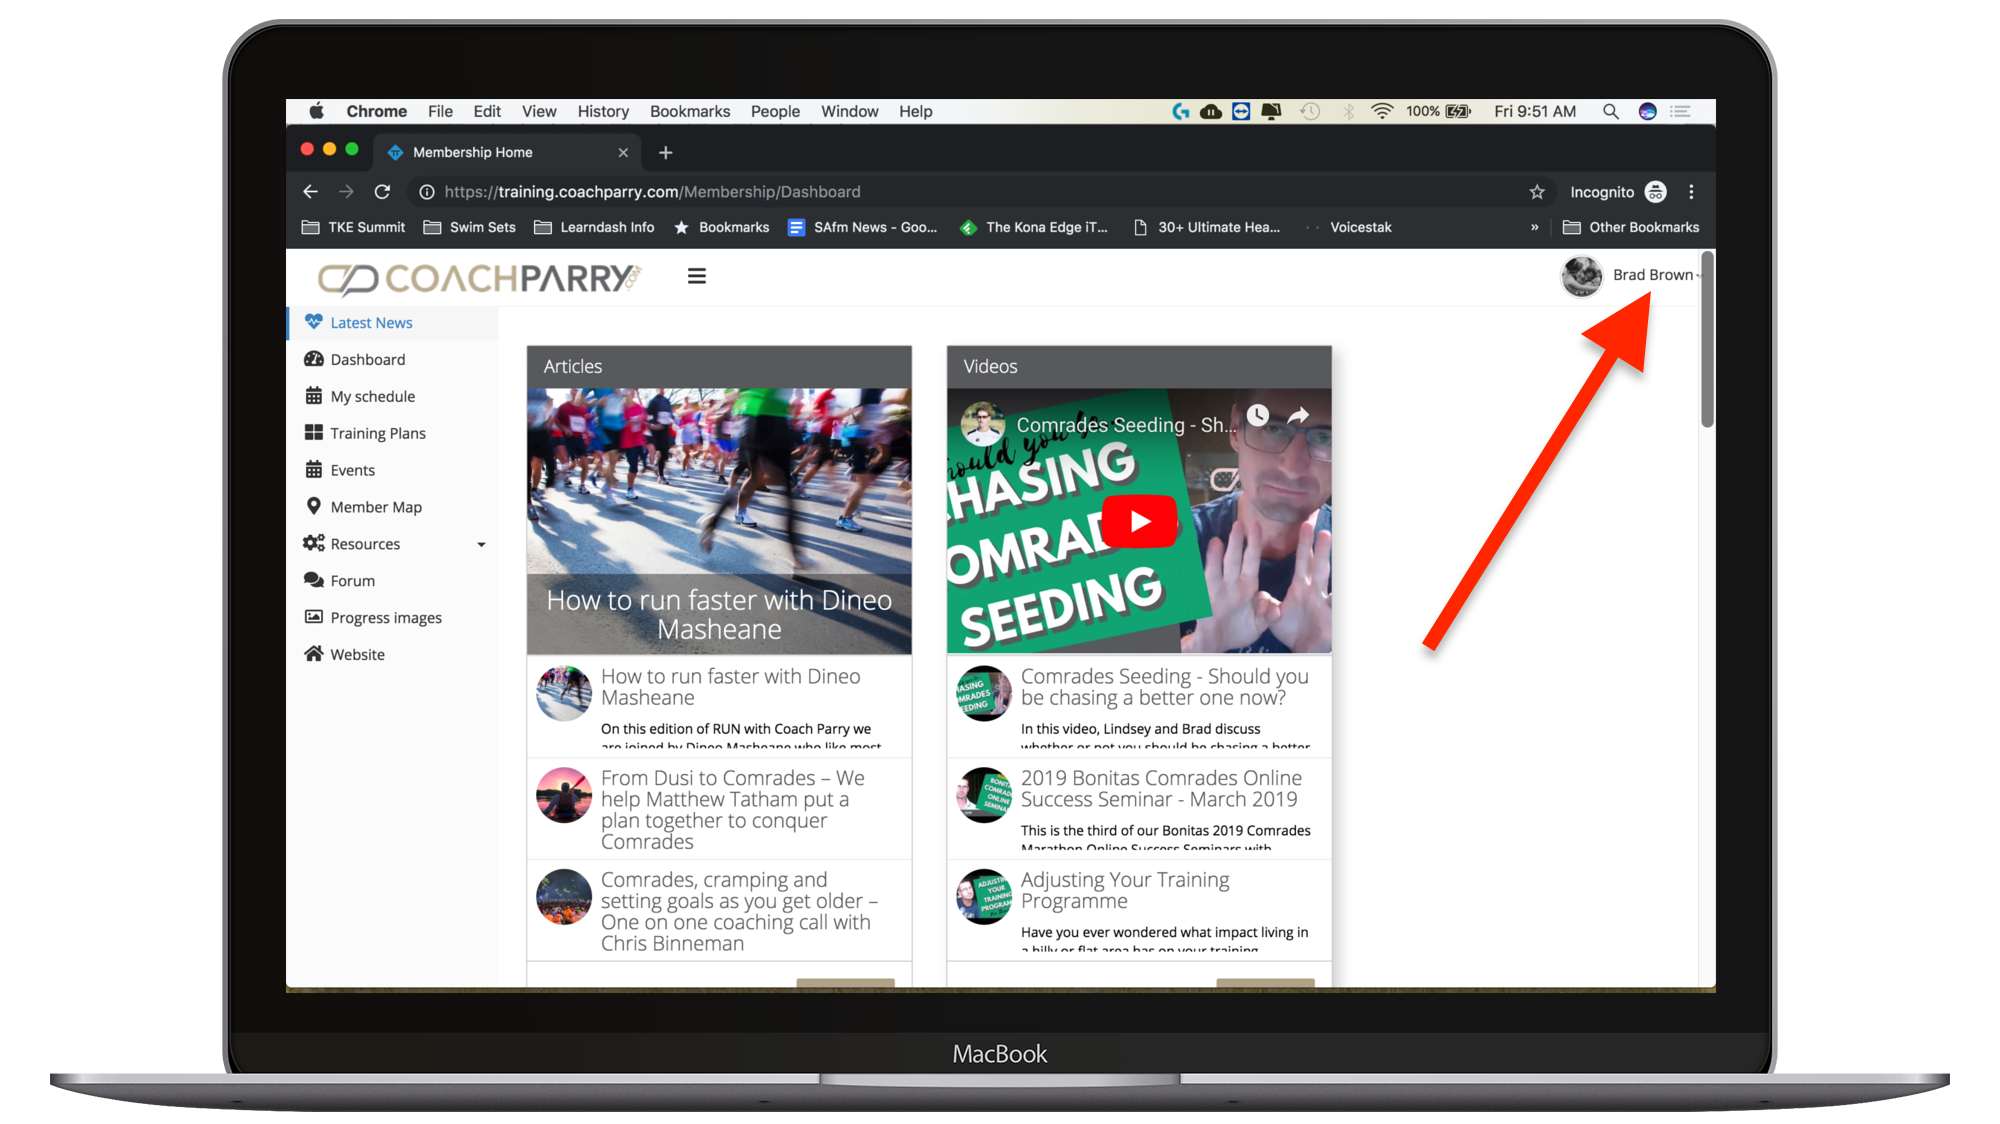The width and height of the screenshot is (2000, 1124).
Task: Click the browser address bar URL
Action: click(x=652, y=192)
